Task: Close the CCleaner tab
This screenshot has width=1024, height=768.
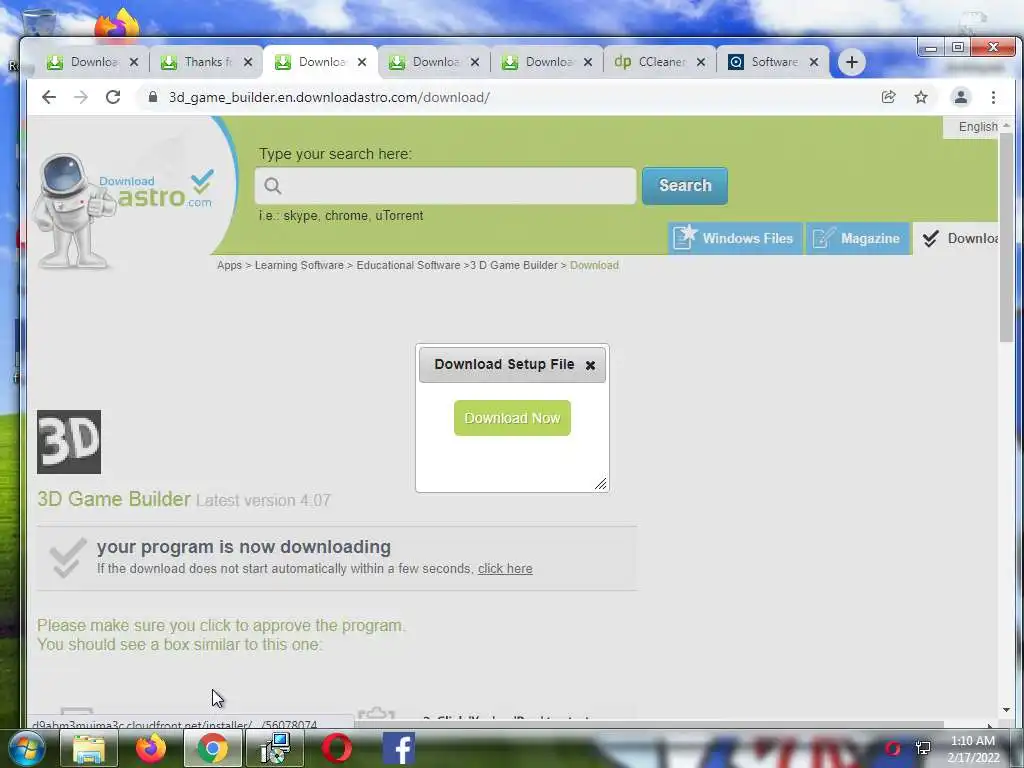Action: pyautogui.click(x=701, y=62)
